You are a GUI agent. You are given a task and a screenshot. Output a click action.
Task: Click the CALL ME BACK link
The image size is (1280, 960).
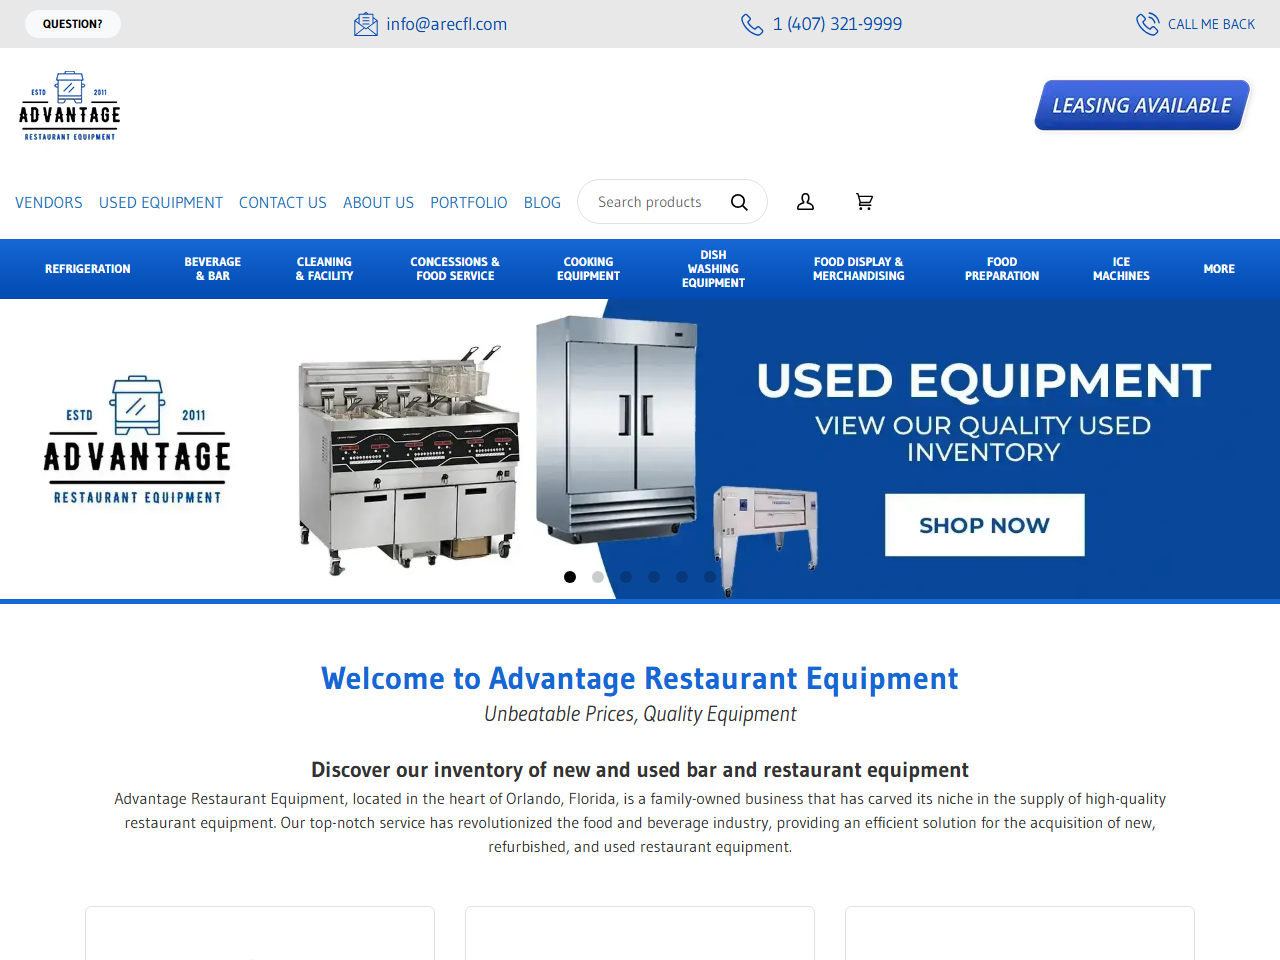pos(1211,24)
